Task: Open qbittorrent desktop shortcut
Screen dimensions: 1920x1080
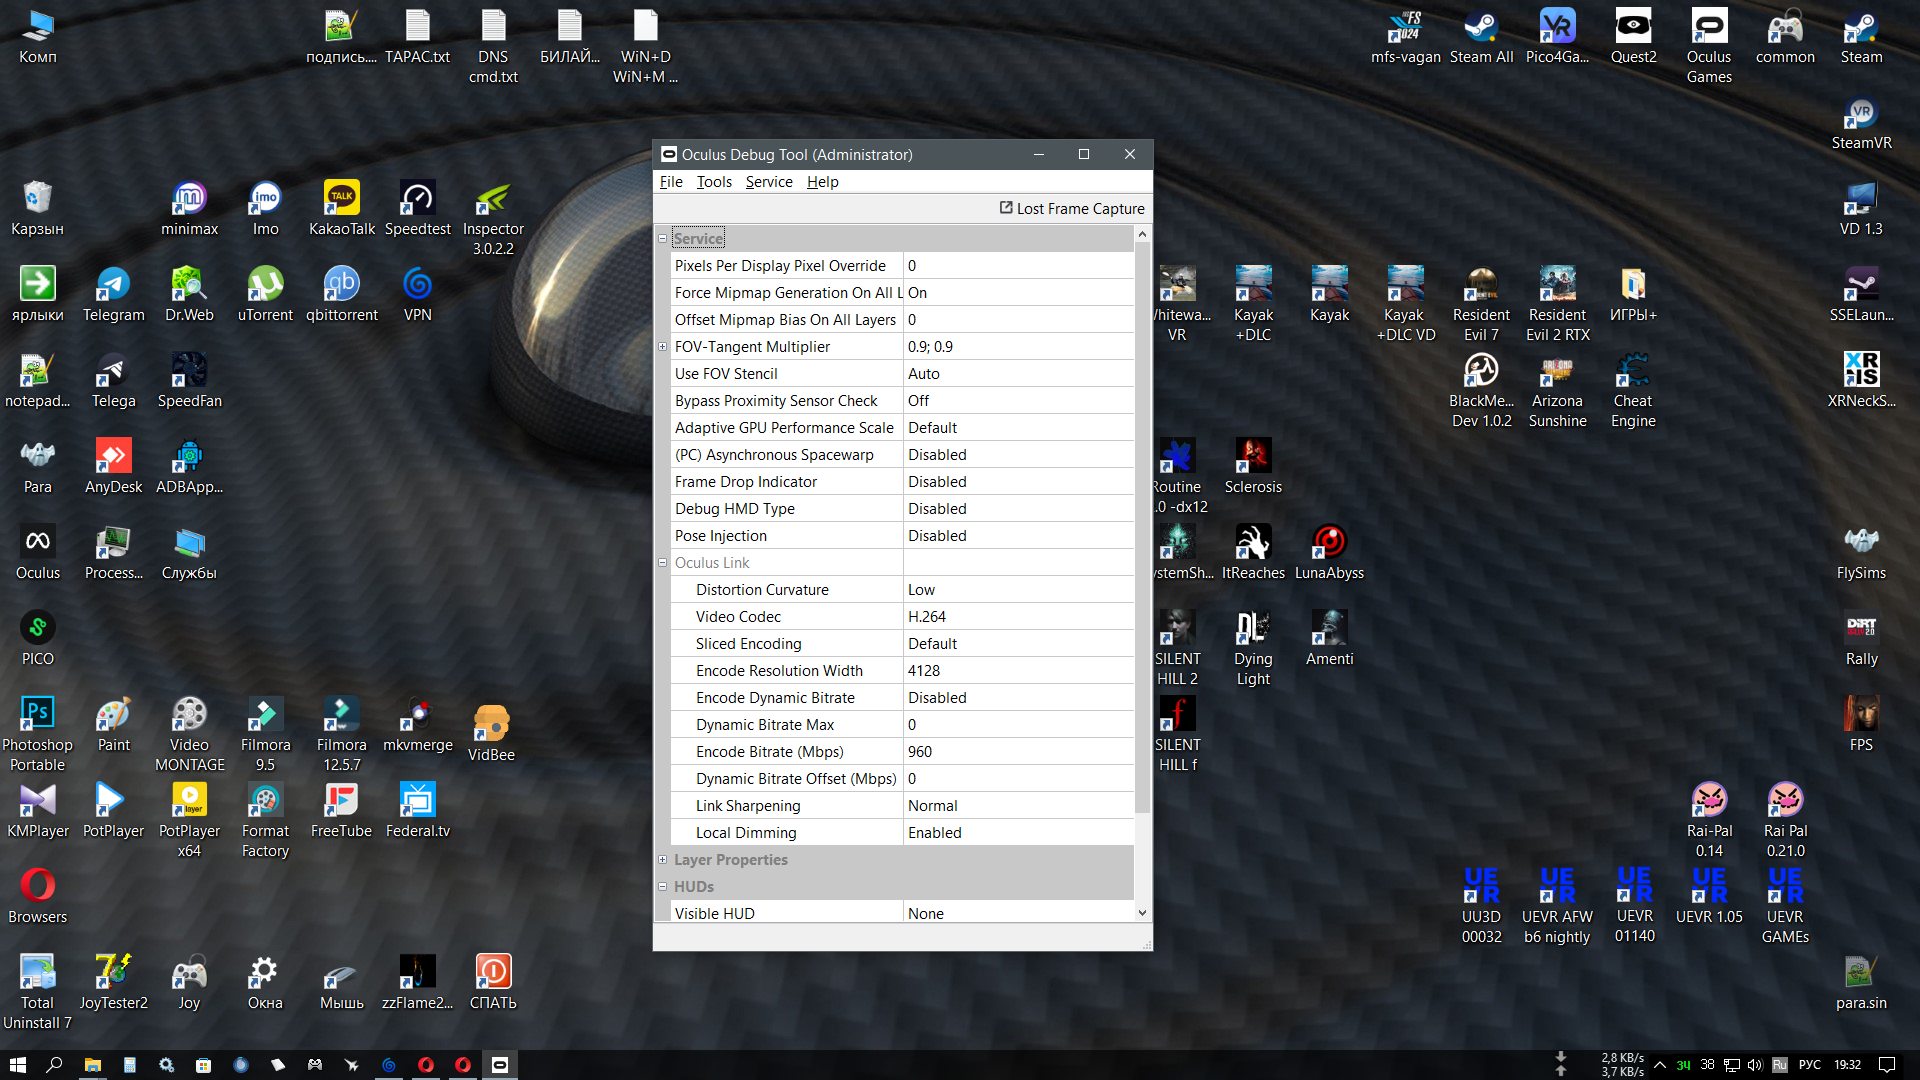Action: [341, 294]
